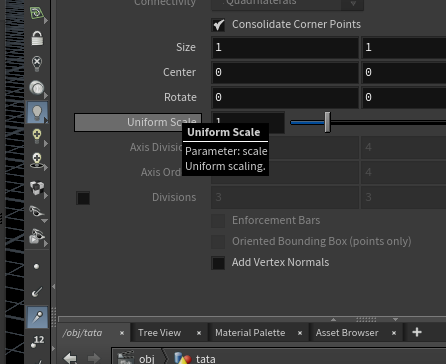
Task: Click the Uniform Scale slider track right of handle
Action: pos(388,123)
